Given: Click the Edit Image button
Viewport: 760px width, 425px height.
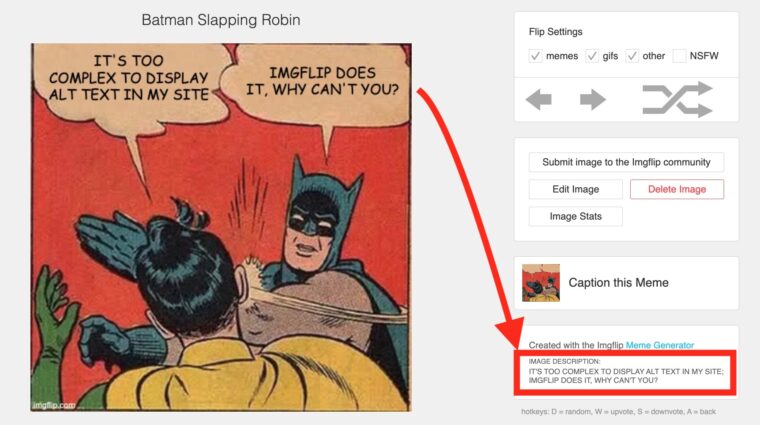Looking at the screenshot, I should point(575,189).
